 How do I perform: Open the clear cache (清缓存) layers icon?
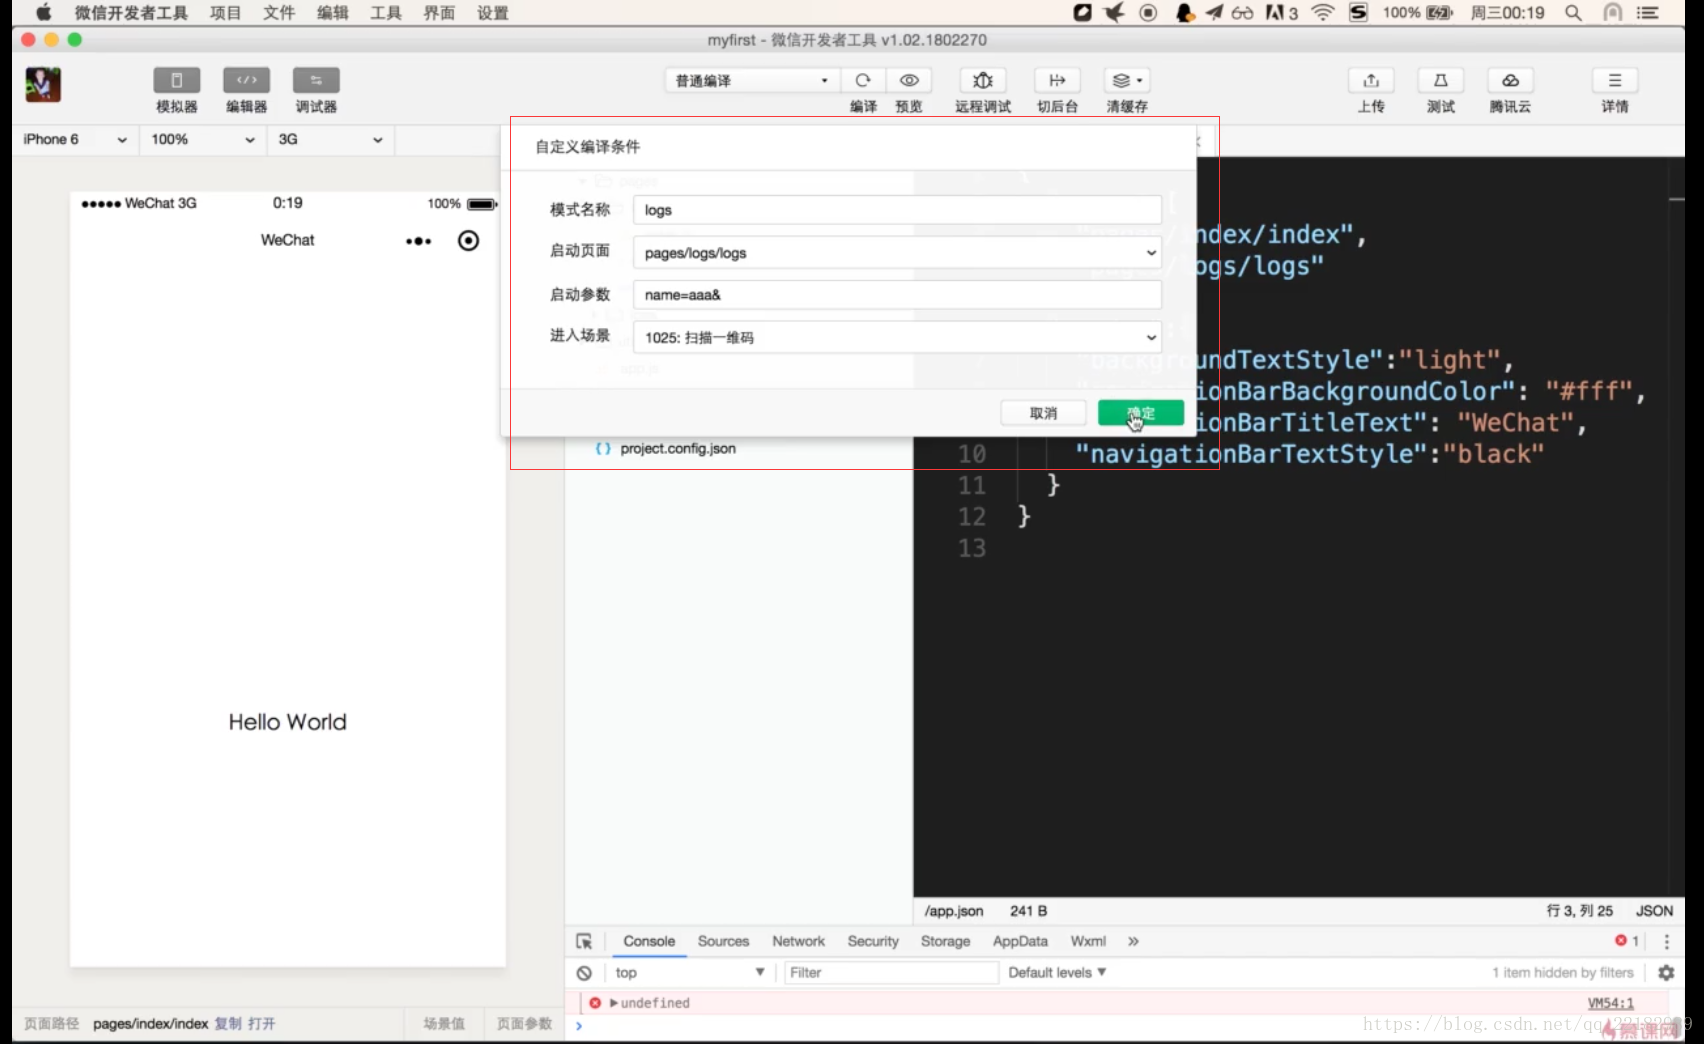point(1127,80)
